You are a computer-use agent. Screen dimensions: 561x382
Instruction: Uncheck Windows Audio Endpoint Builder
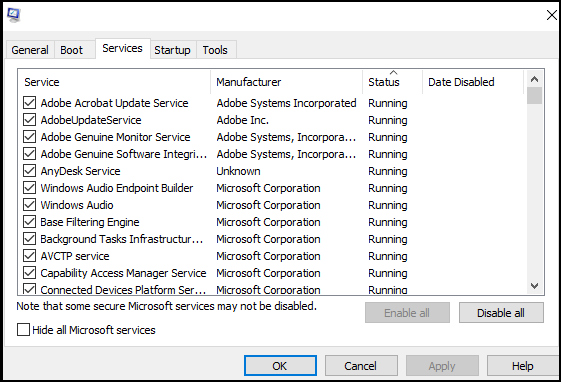click(x=29, y=188)
